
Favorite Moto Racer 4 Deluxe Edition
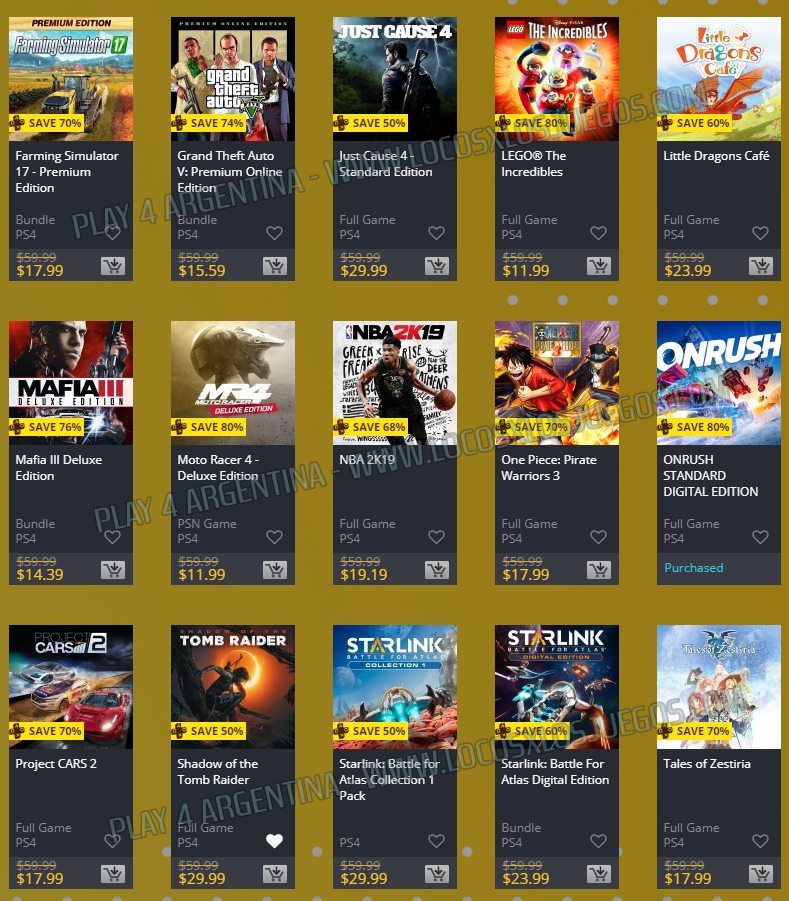(x=275, y=537)
